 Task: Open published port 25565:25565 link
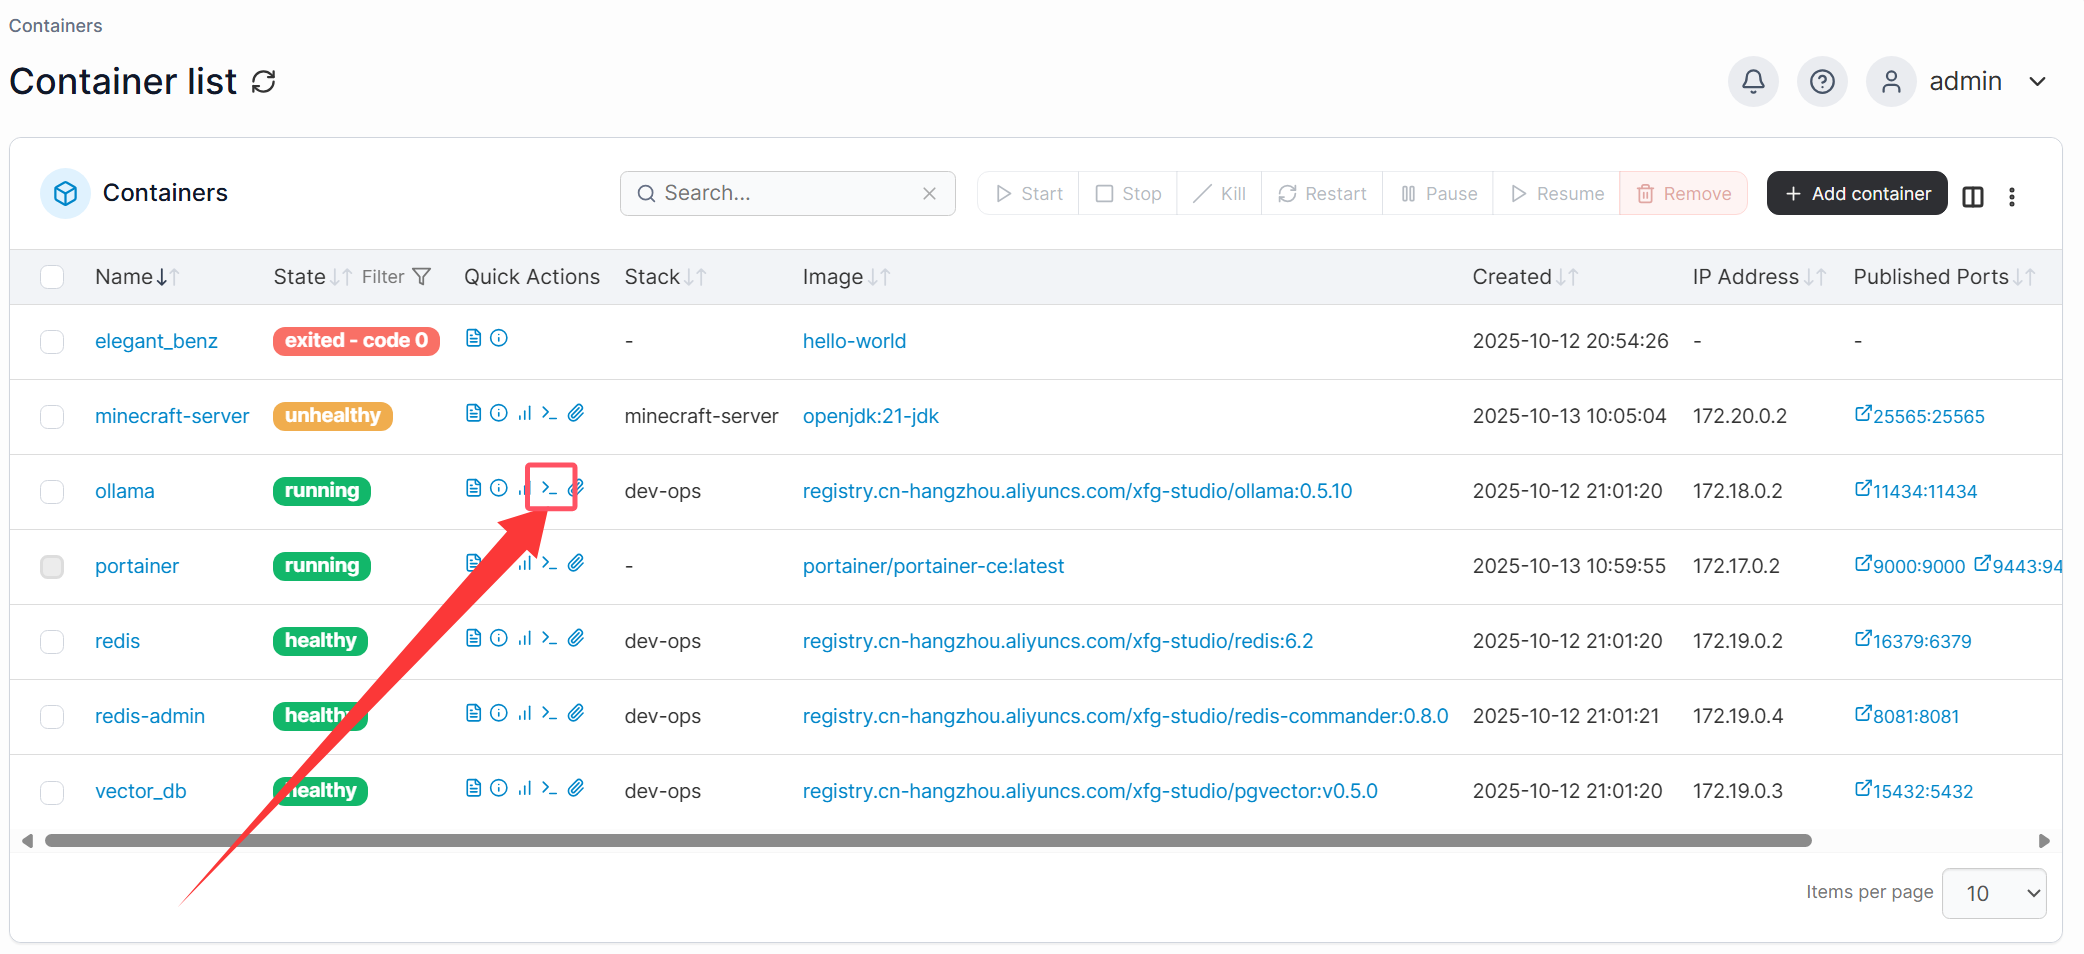pyautogui.click(x=1919, y=416)
